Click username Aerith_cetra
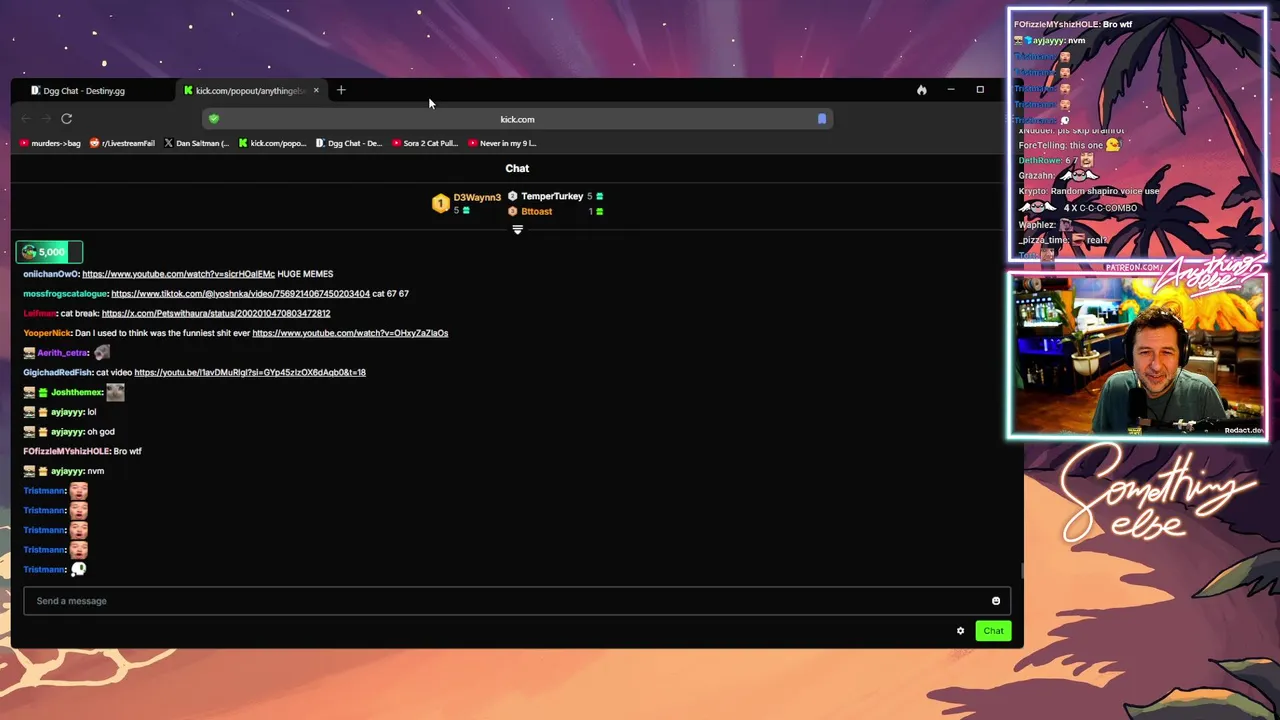The width and height of the screenshot is (1280, 720). 62,353
